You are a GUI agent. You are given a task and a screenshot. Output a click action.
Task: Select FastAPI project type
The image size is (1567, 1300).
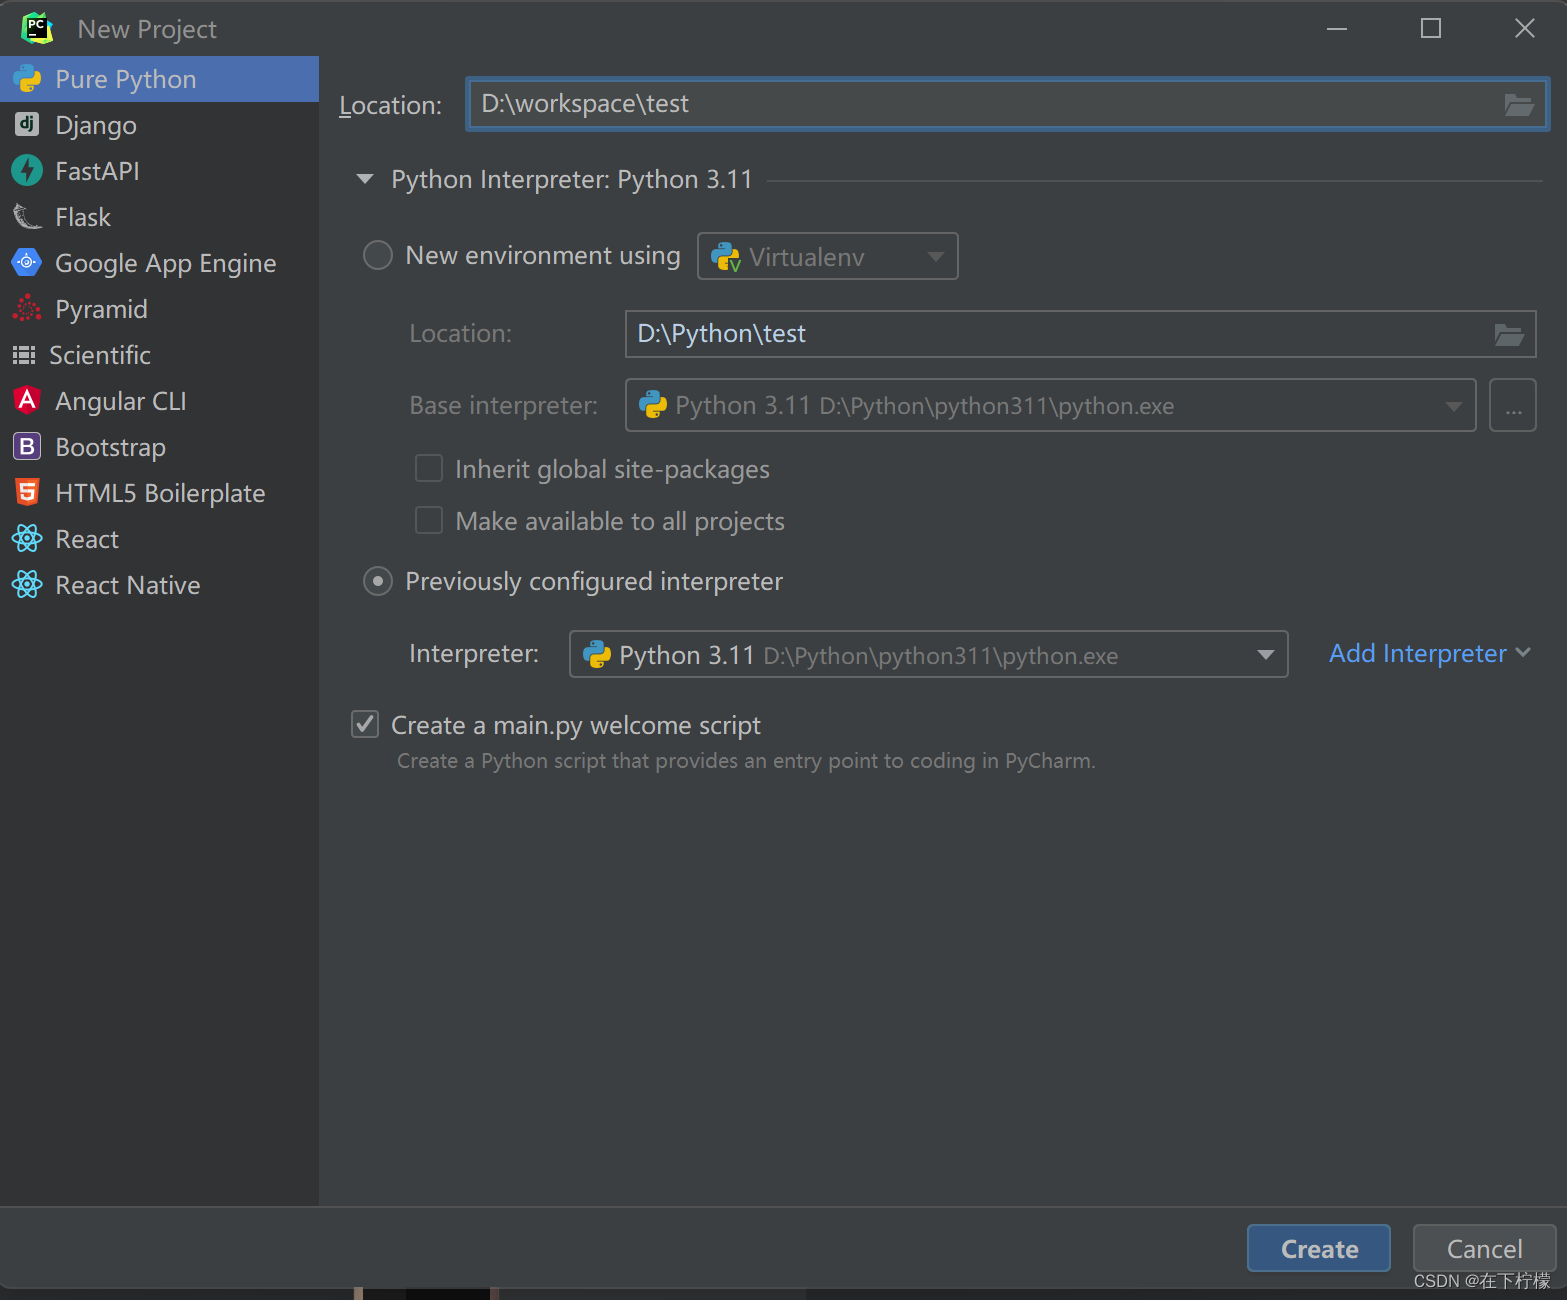(x=159, y=171)
